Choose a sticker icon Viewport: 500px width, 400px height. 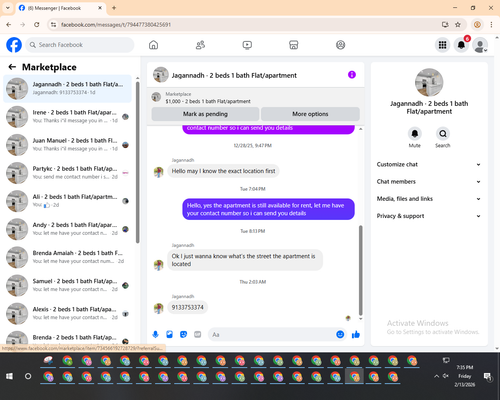(183, 334)
